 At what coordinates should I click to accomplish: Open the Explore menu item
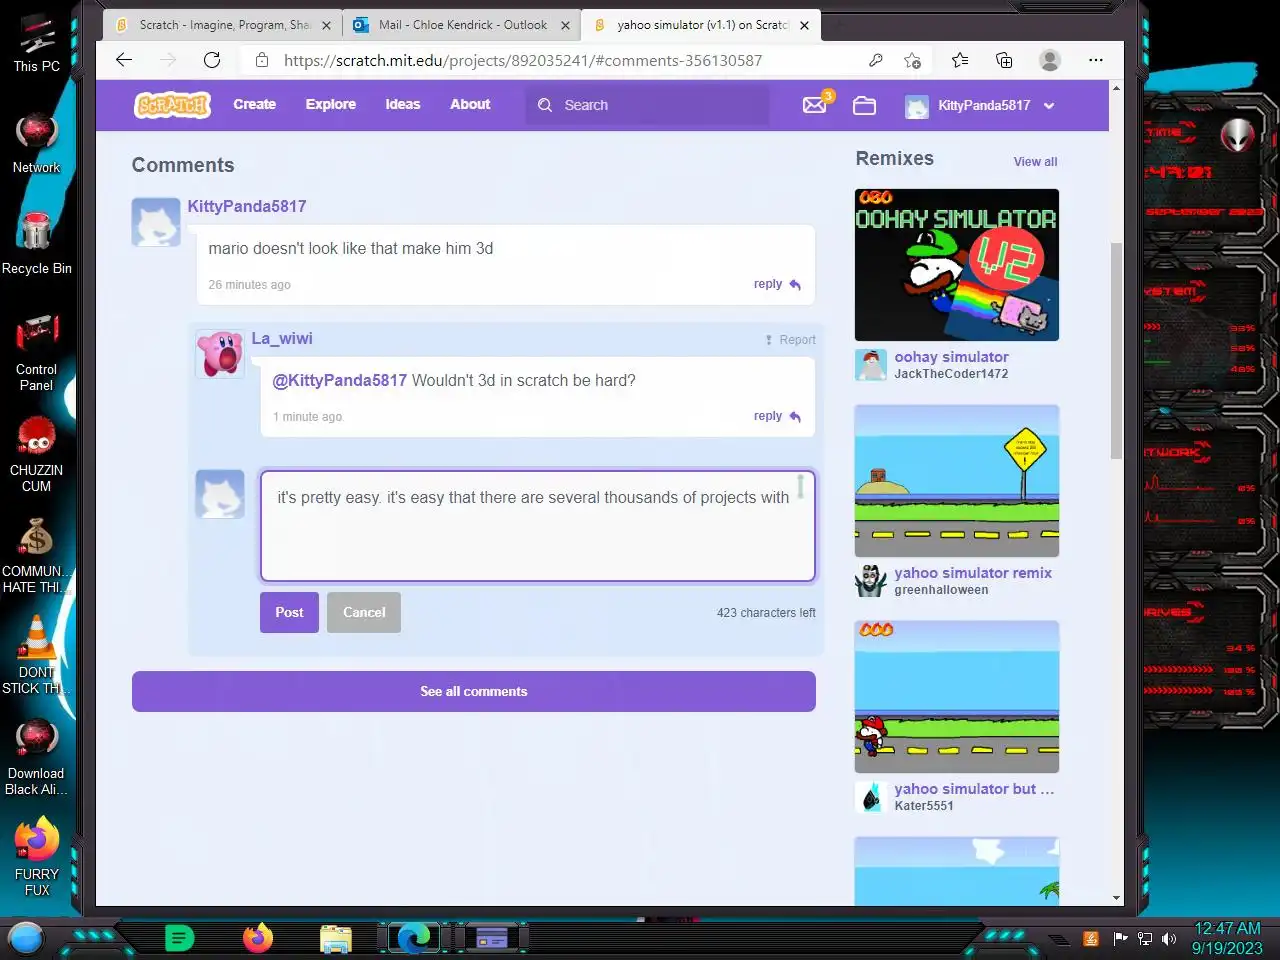[331, 104]
